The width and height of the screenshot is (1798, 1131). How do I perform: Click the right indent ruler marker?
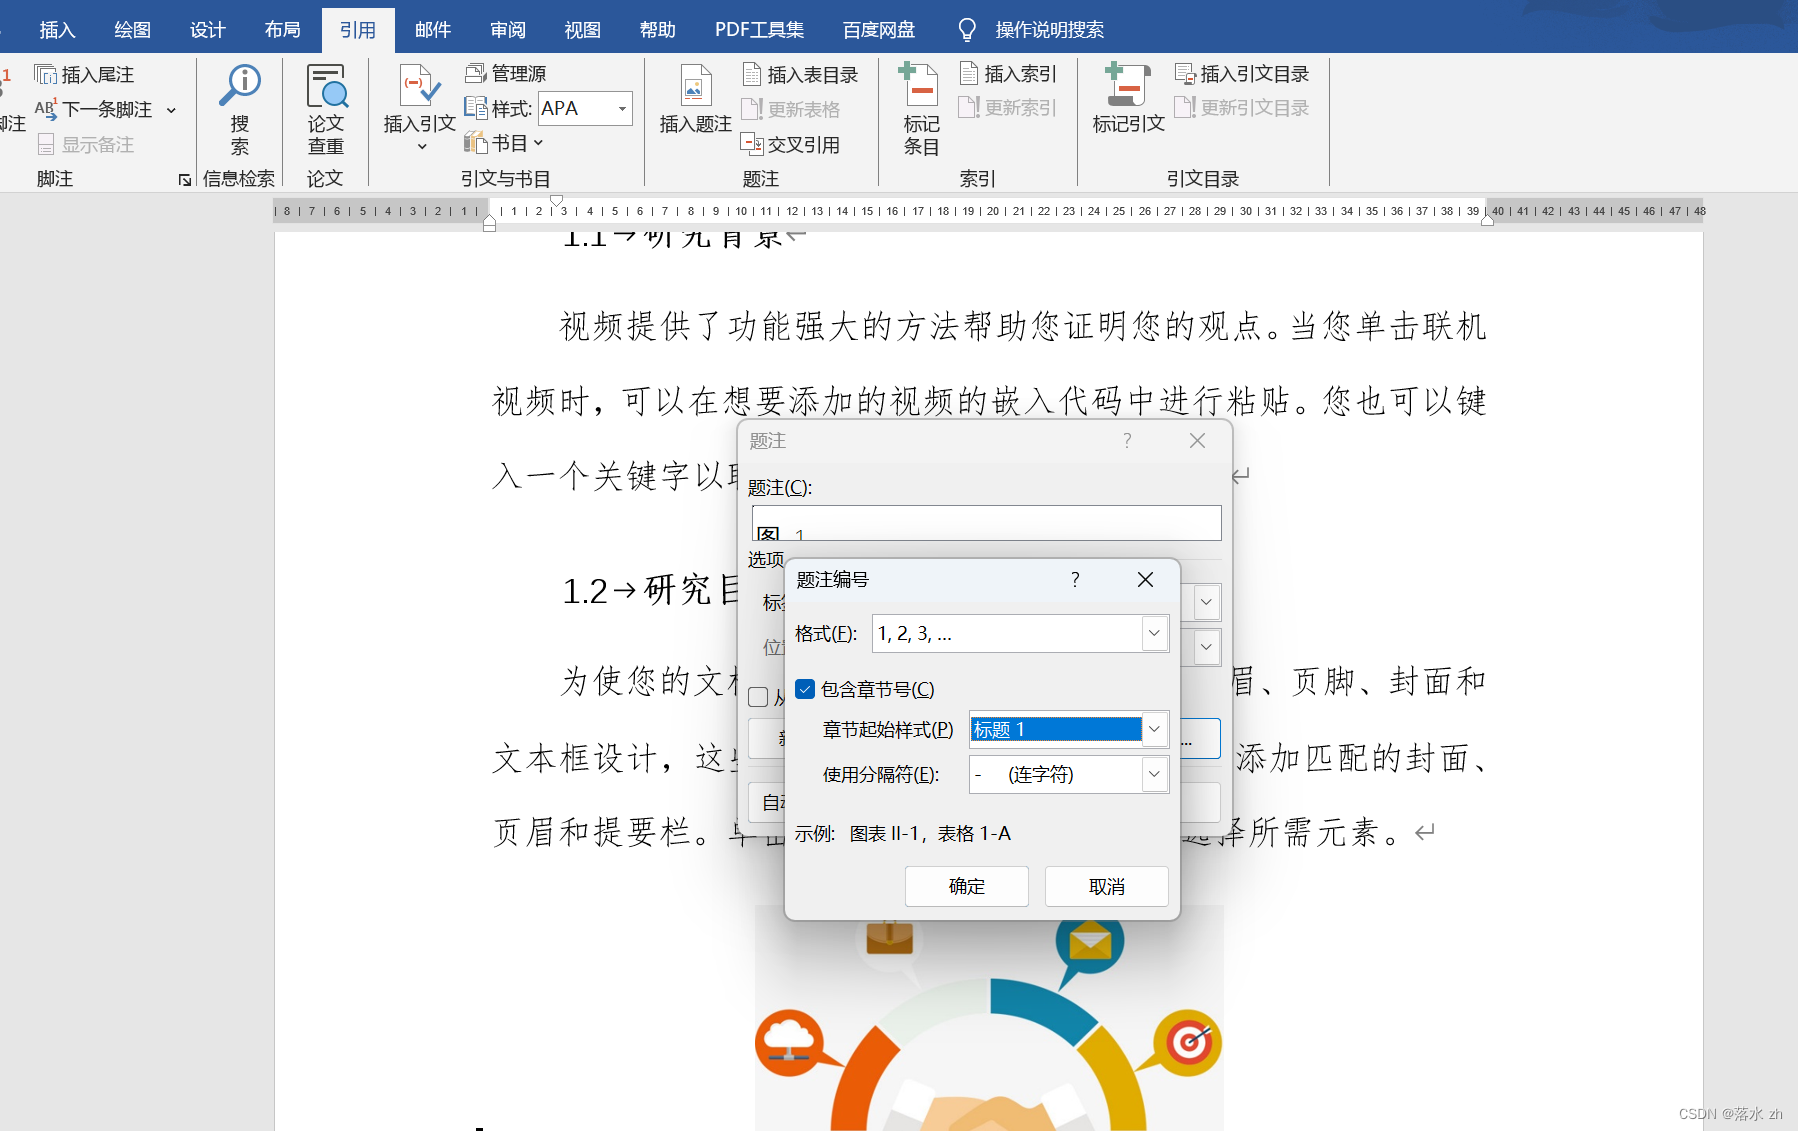coord(1488,220)
